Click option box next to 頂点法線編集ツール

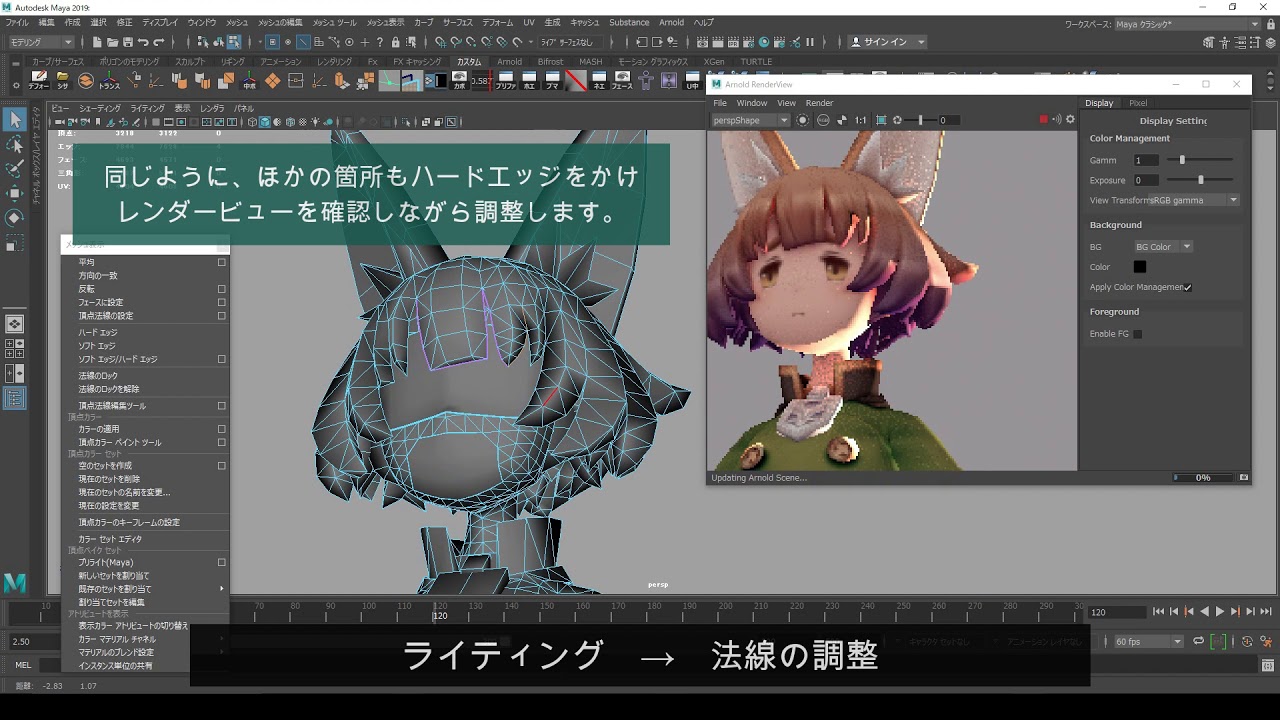point(221,406)
